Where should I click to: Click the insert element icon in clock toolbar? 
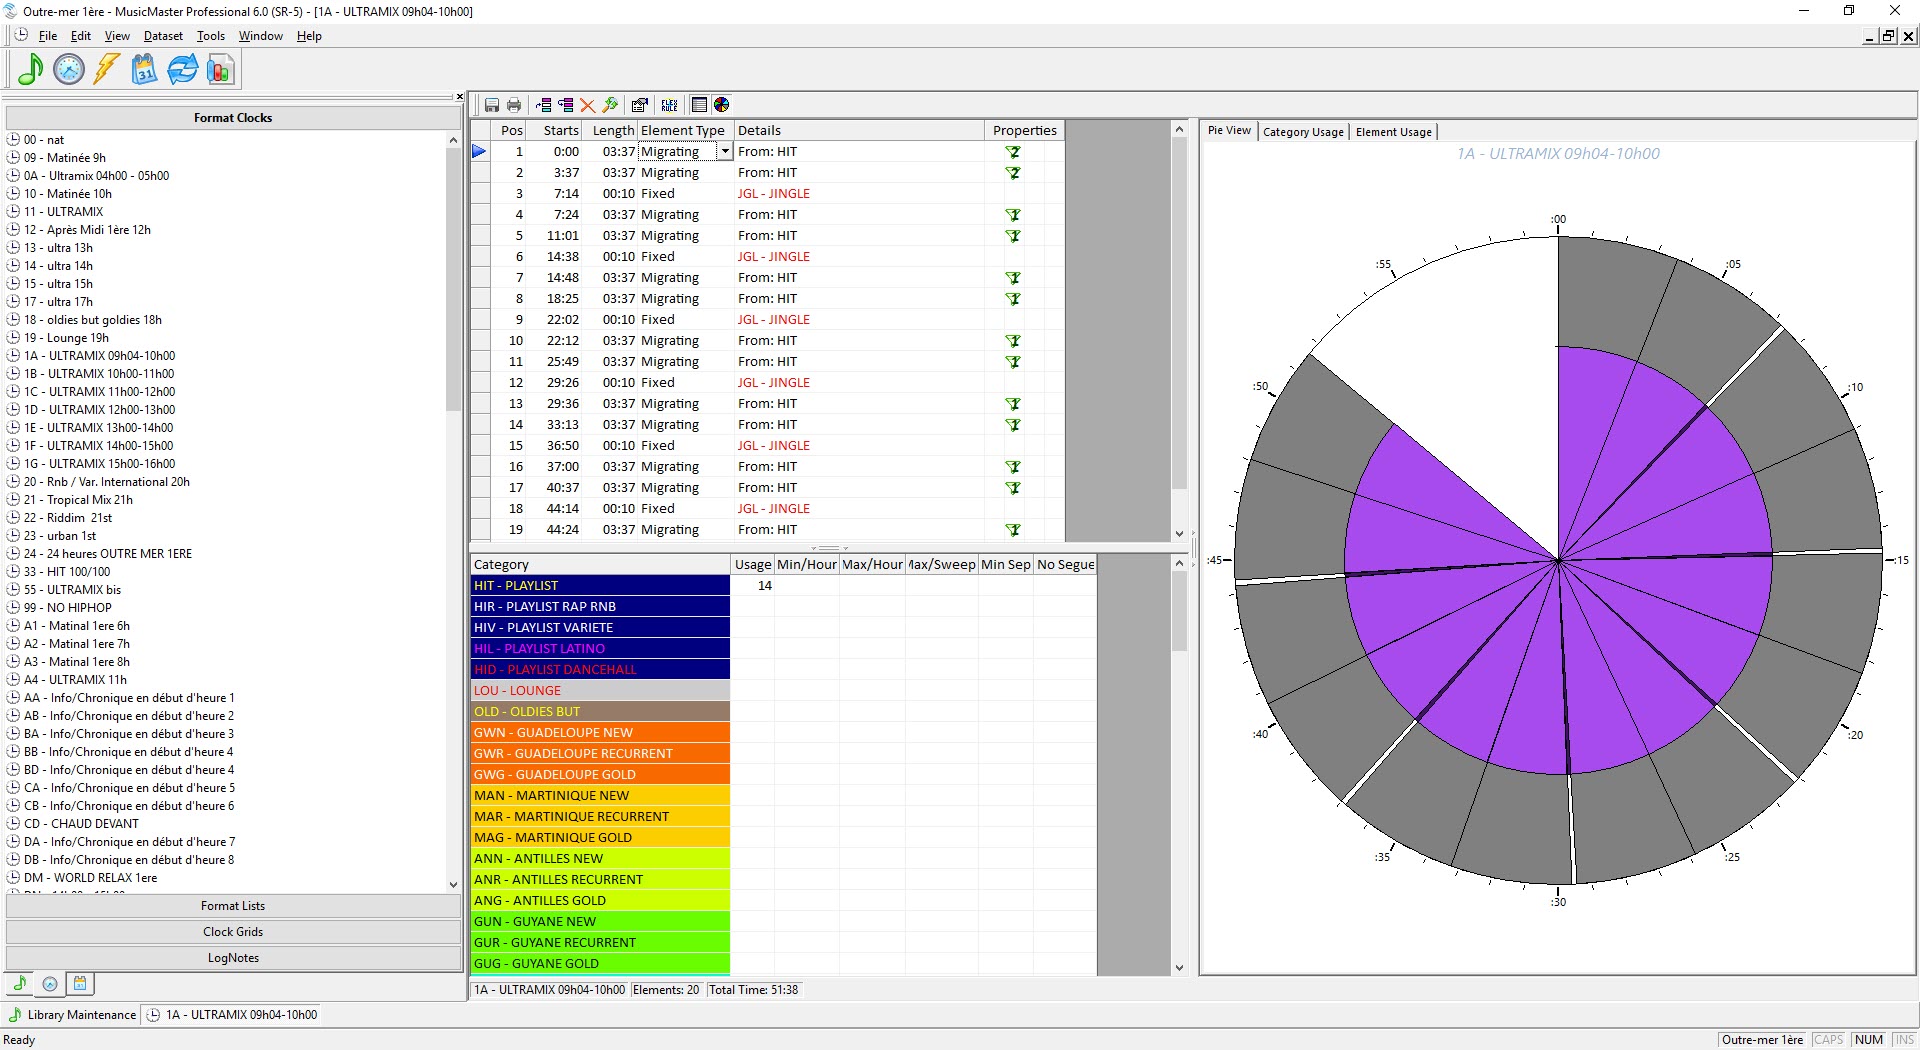(544, 105)
